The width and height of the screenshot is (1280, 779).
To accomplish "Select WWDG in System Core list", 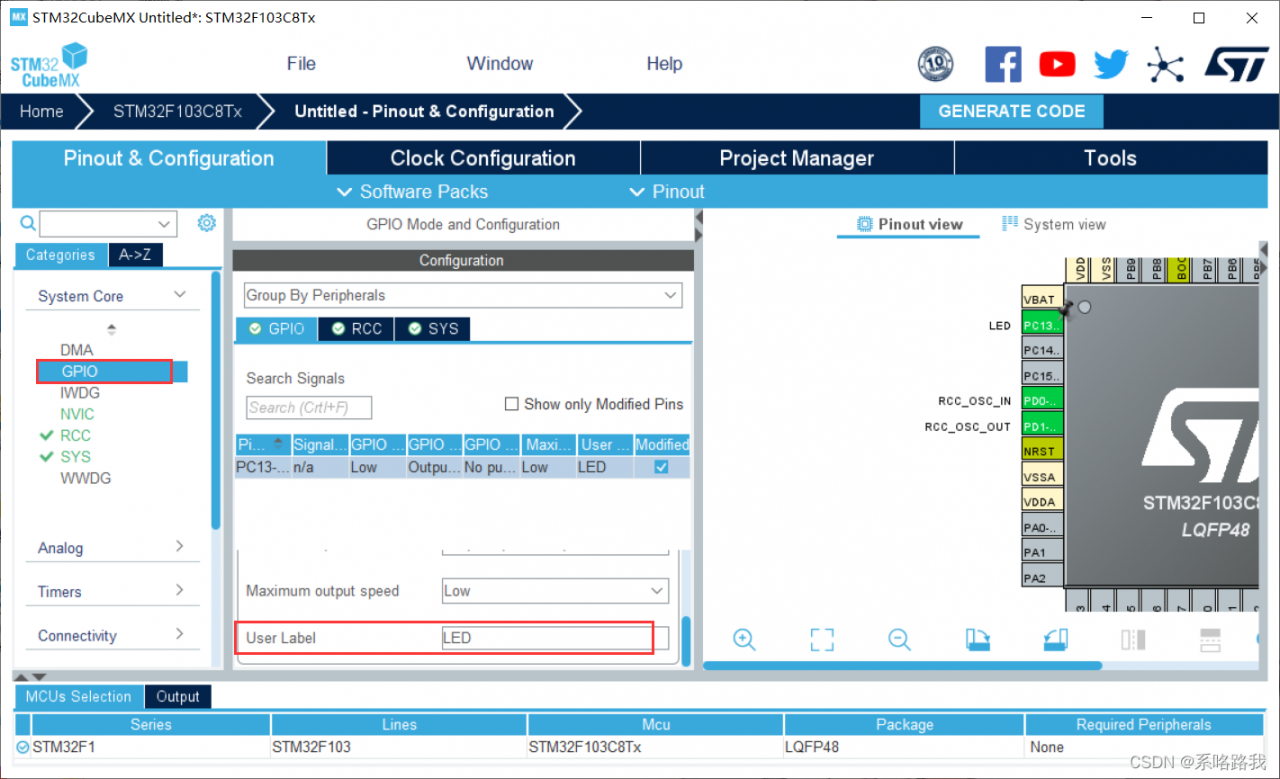I will click(x=85, y=478).
